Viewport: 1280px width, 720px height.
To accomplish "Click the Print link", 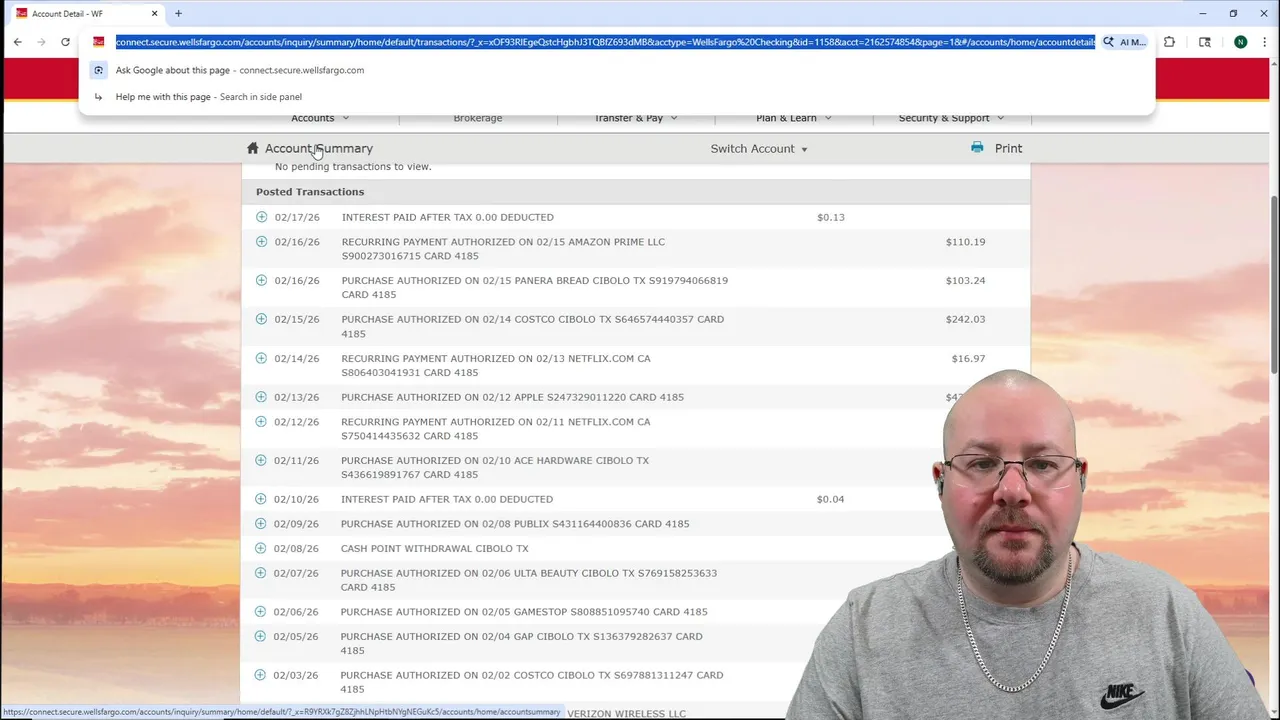I will click(1008, 148).
